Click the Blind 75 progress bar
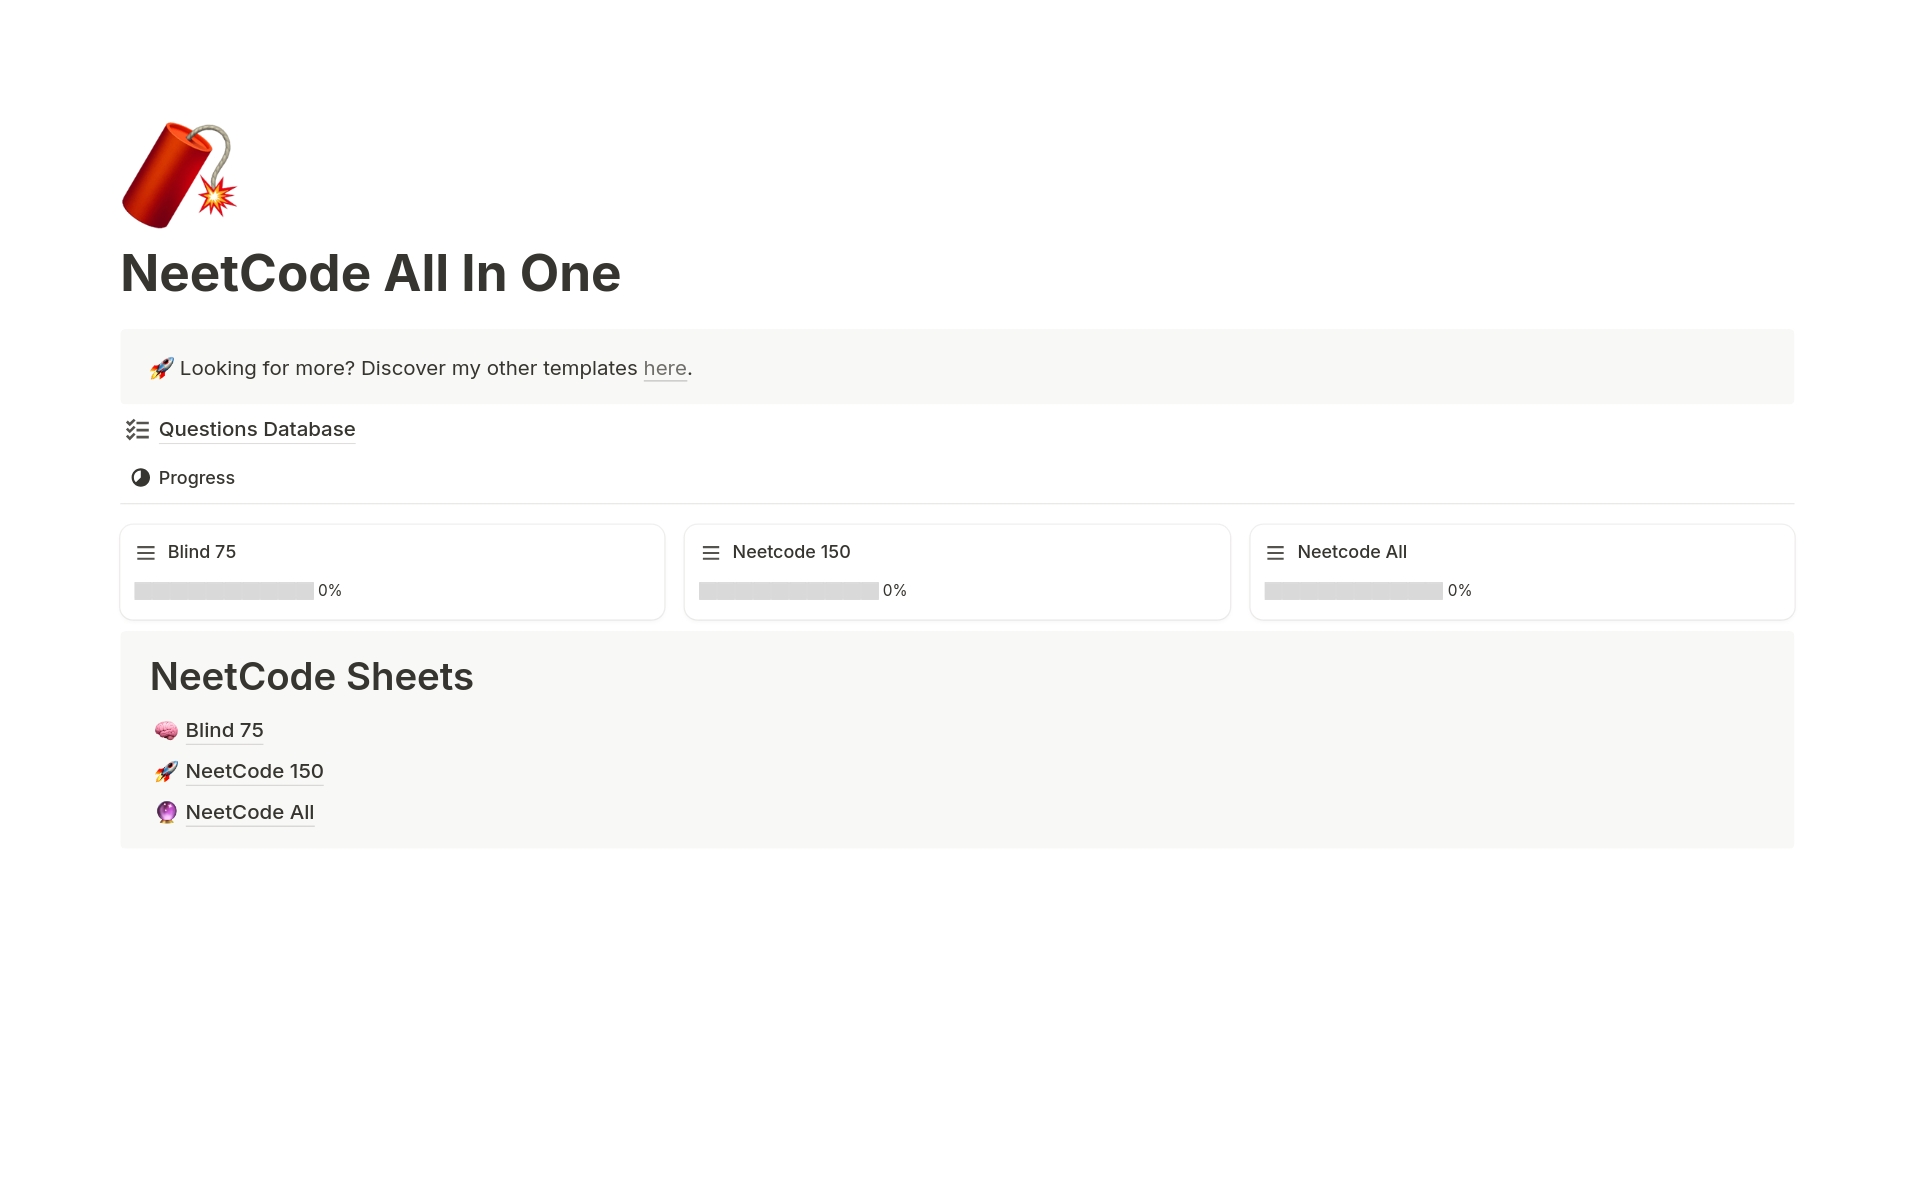Viewport: 1920px width, 1199px height. (x=224, y=591)
